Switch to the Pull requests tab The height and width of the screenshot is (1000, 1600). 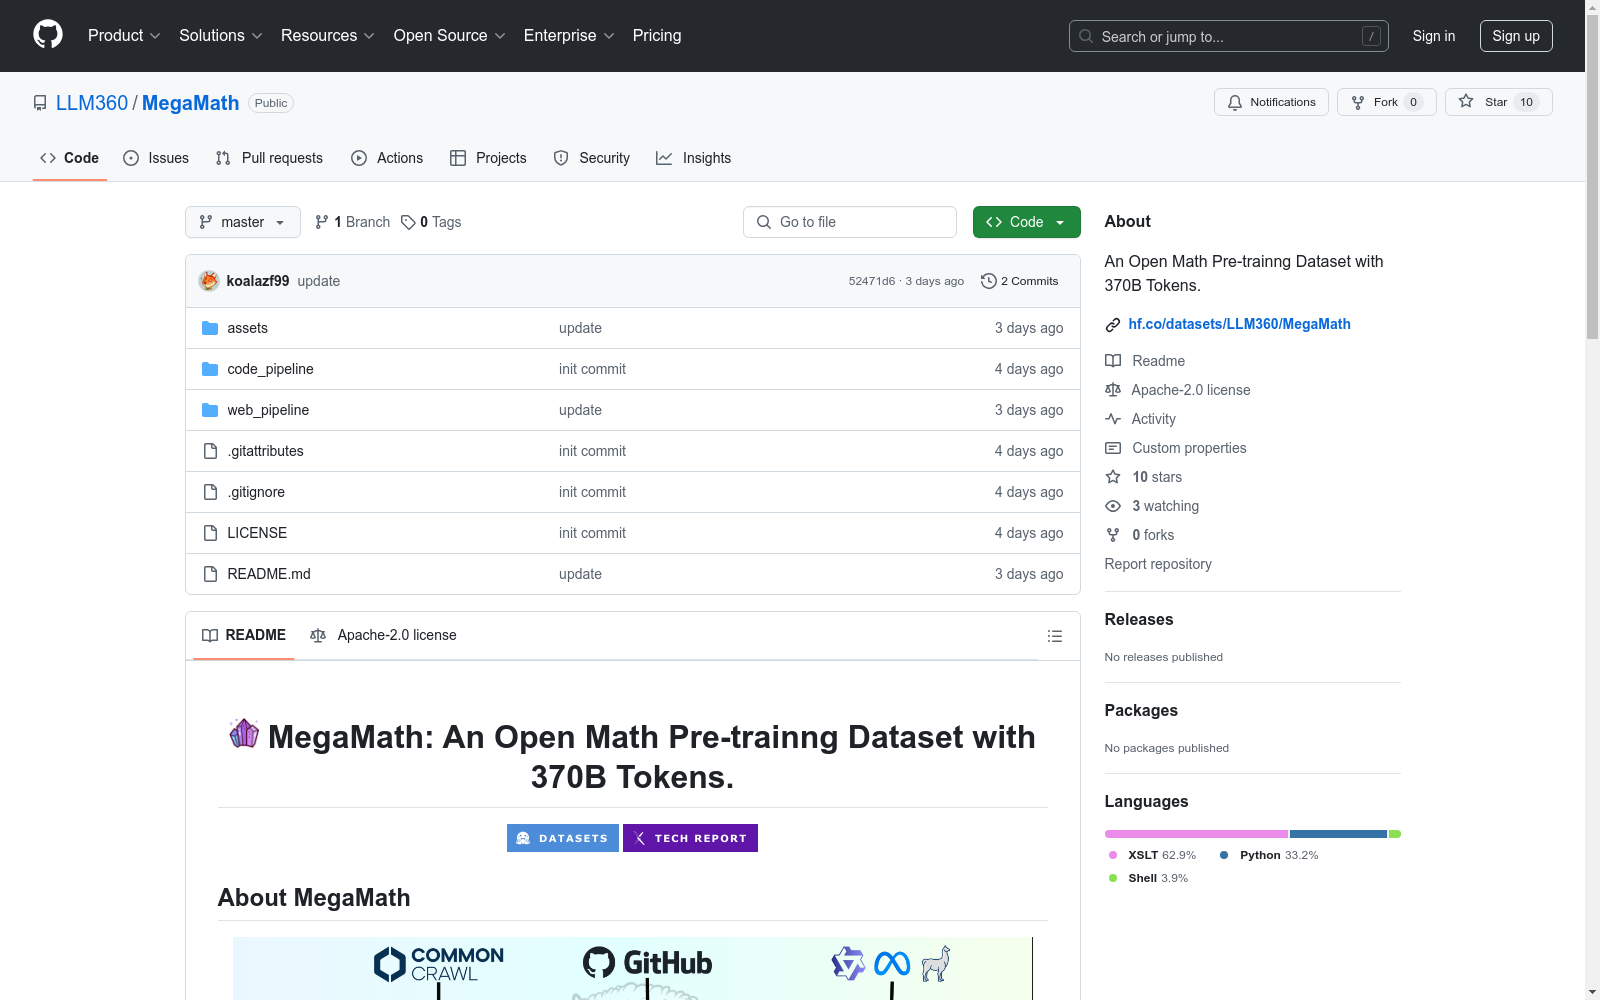(269, 158)
